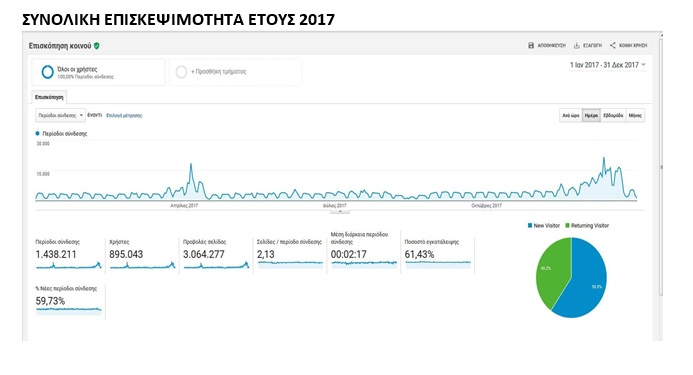Image resolution: width=693 pixels, height=375 pixels.
Task: Select the Επισκόπηση tab
Action: (x=49, y=97)
